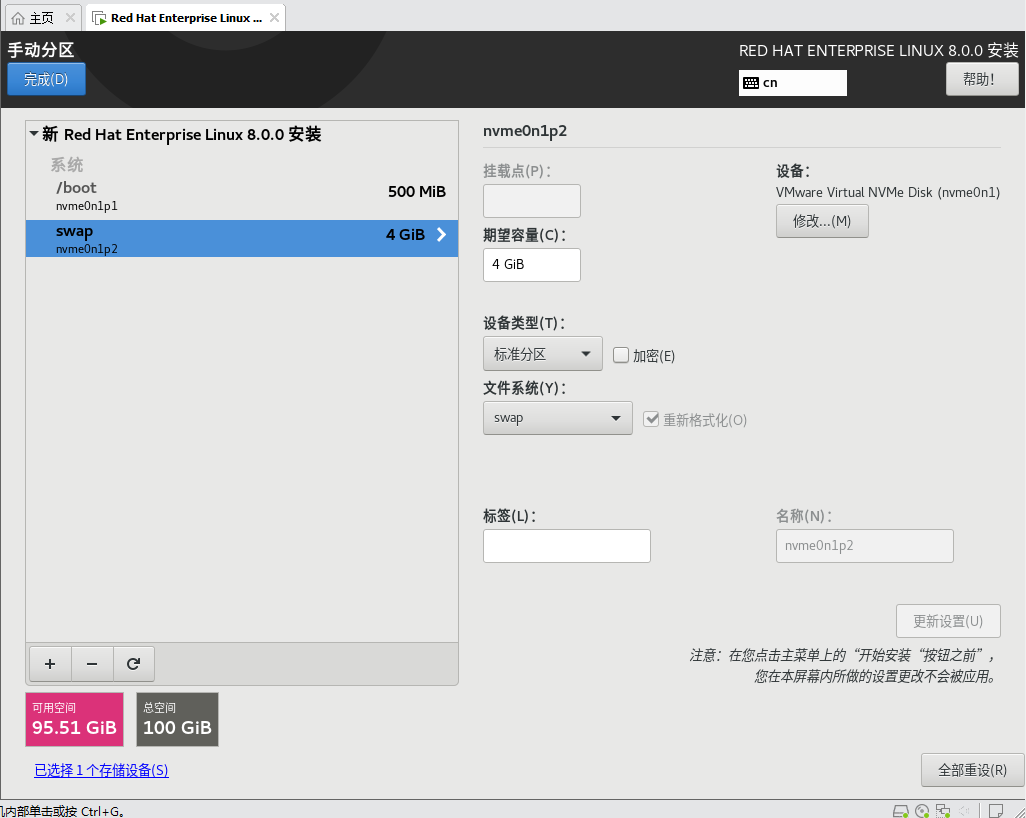Click the 名称(N) field showing nvme0n1p2
Image resolution: width=1026 pixels, height=818 pixels.
[x=864, y=546]
